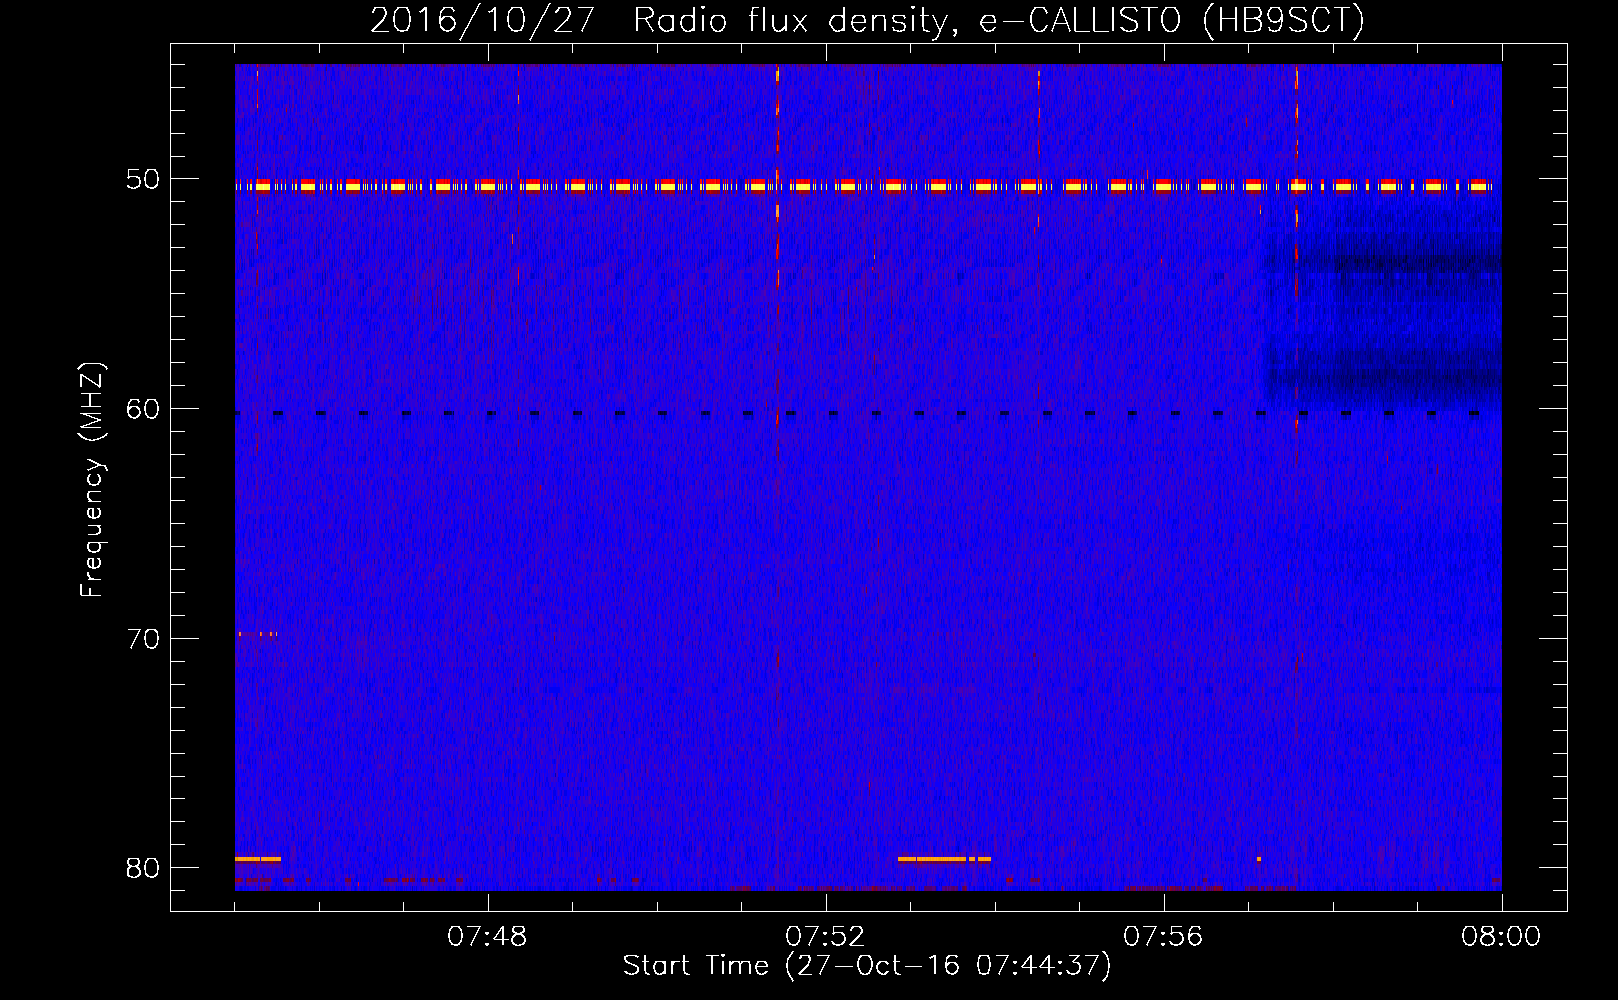
Task: Click the 07:52 time tick label
Action: [x=825, y=937]
